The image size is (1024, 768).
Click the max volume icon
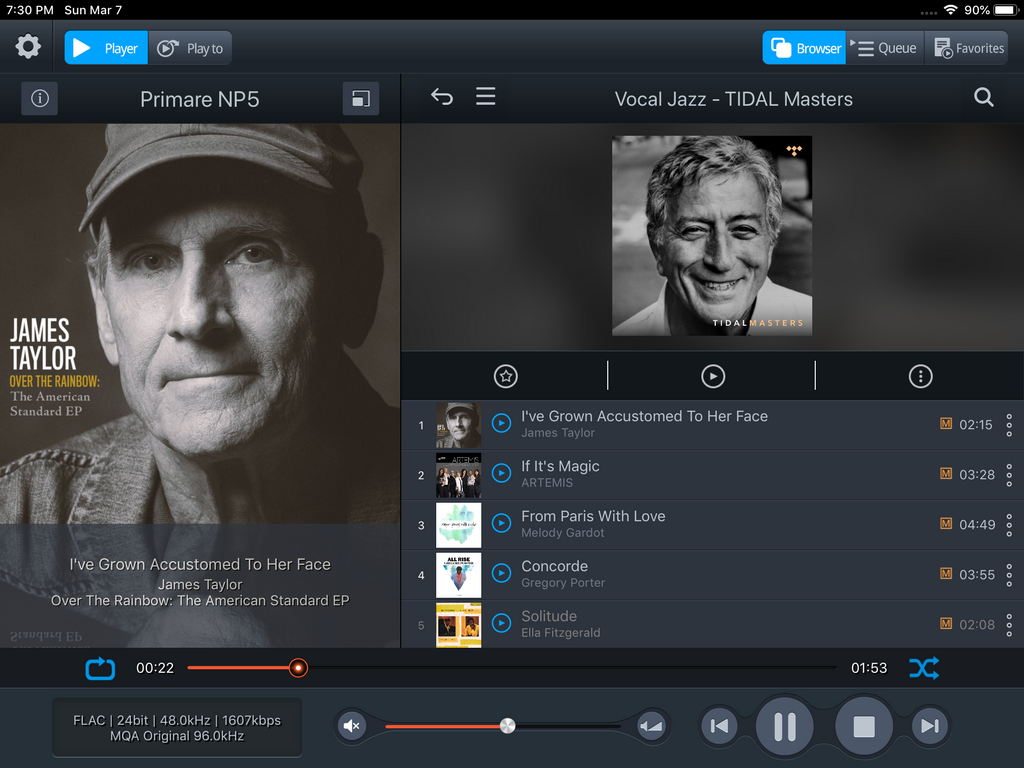[x=651, y=726]
